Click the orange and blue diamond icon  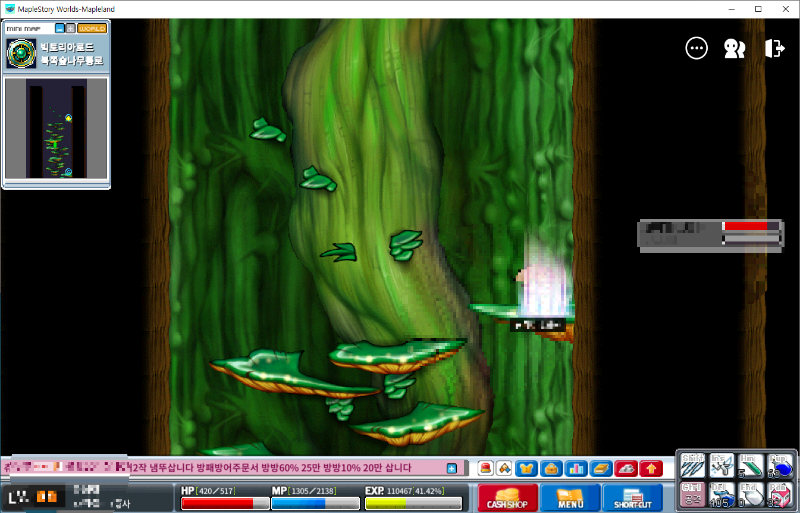pos(505,468)
